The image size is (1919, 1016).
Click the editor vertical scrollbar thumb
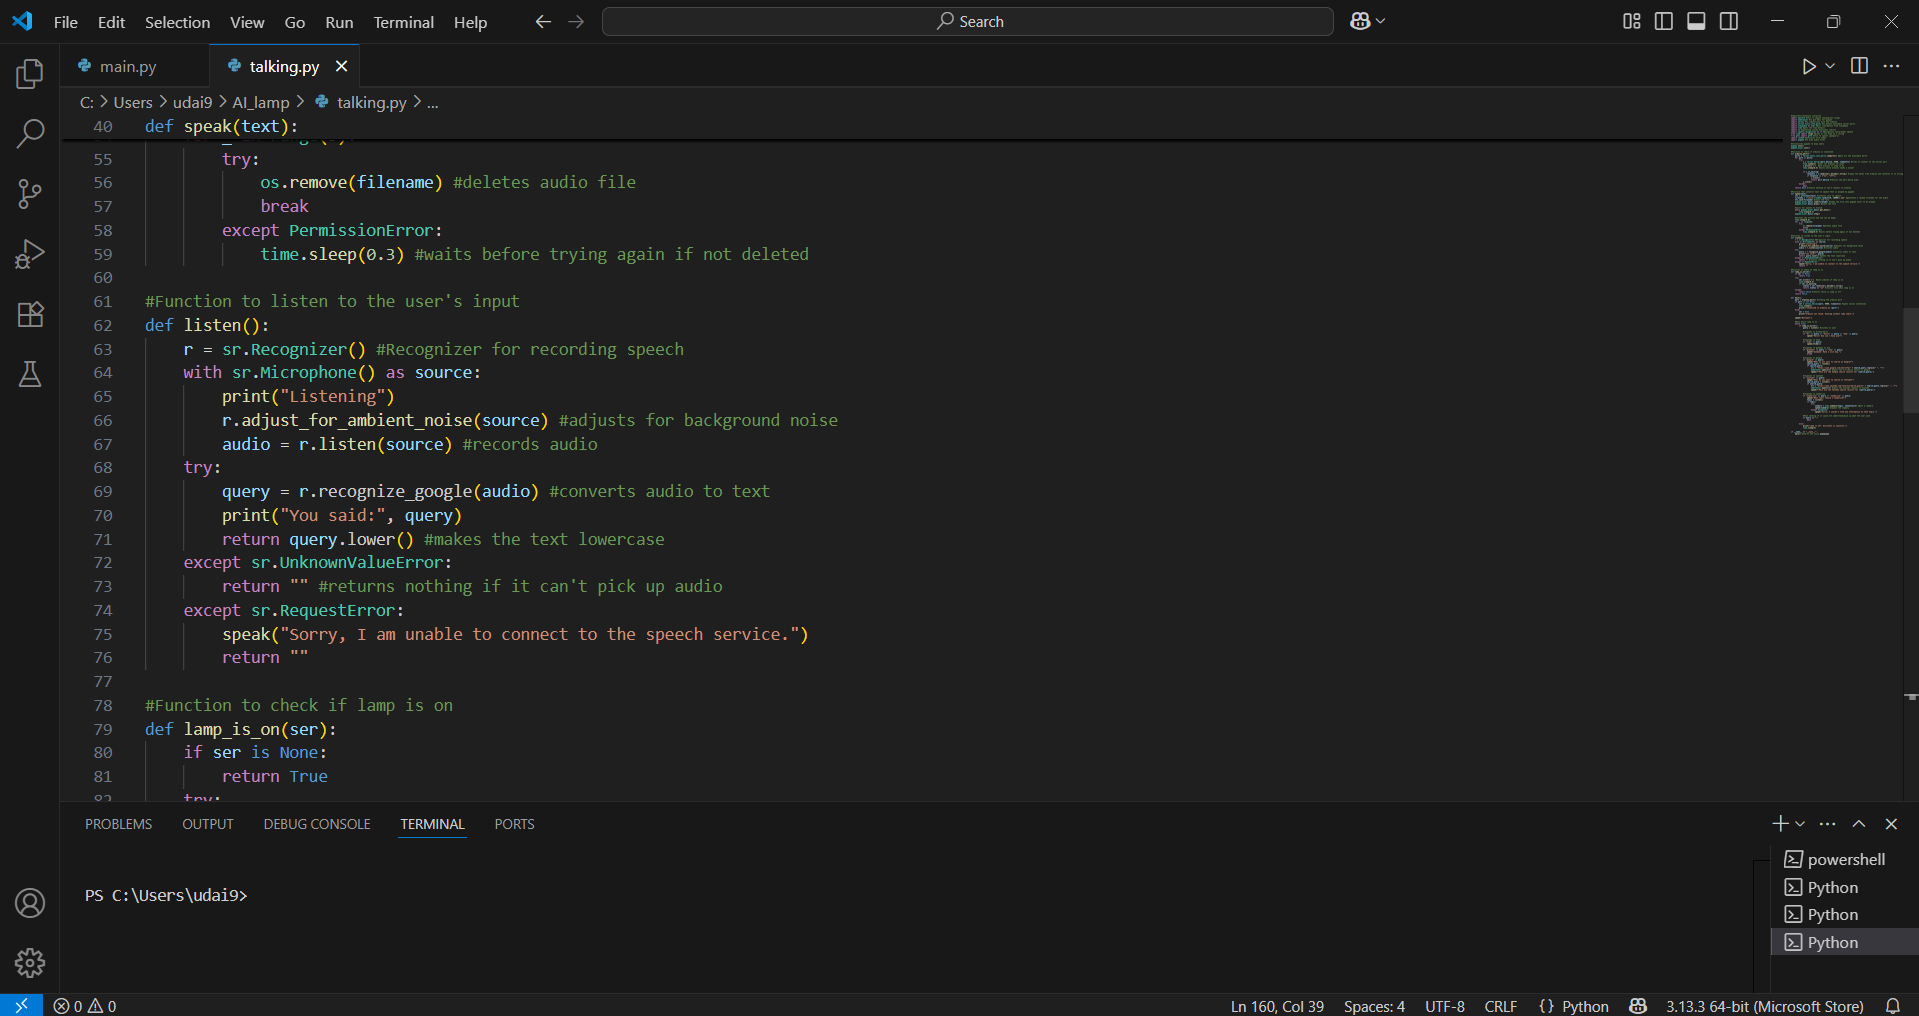[1911, 360]
